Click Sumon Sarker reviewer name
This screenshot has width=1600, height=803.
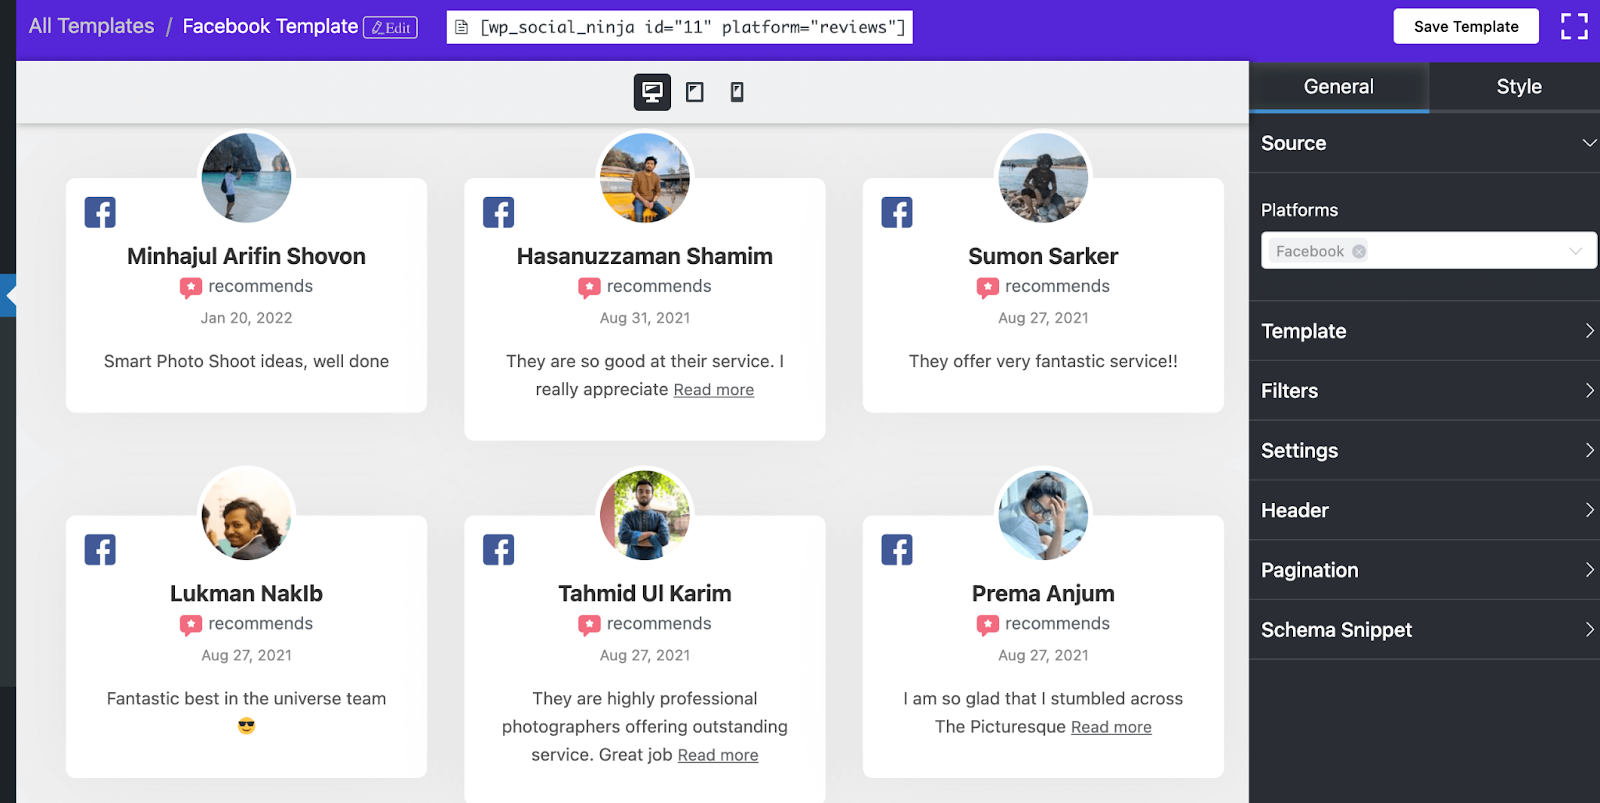tap(1043, 256)
